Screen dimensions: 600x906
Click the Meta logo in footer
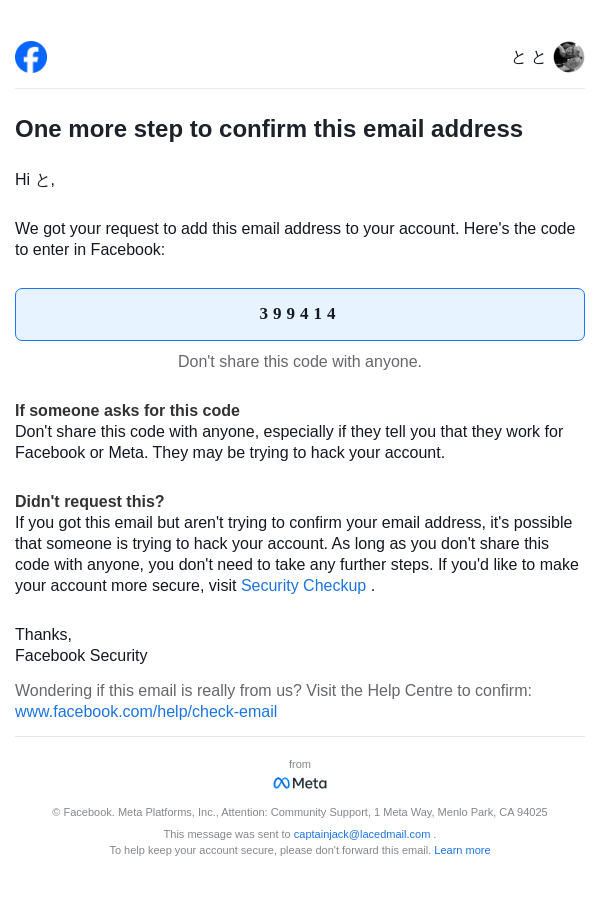click(300, 783)
